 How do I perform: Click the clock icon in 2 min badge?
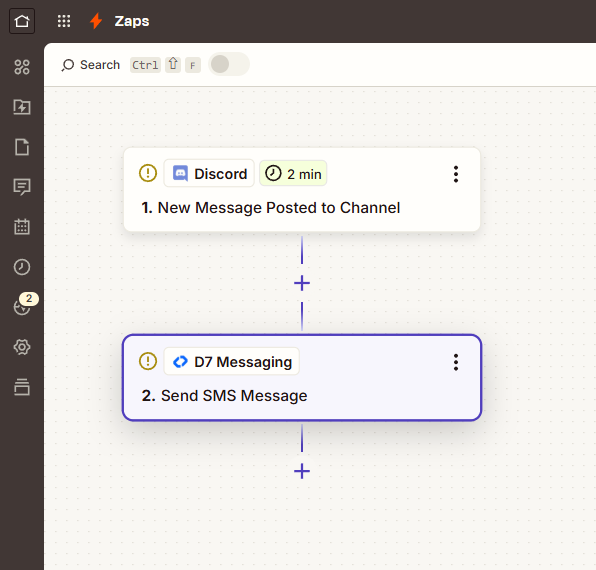click(x=273, y=173)
